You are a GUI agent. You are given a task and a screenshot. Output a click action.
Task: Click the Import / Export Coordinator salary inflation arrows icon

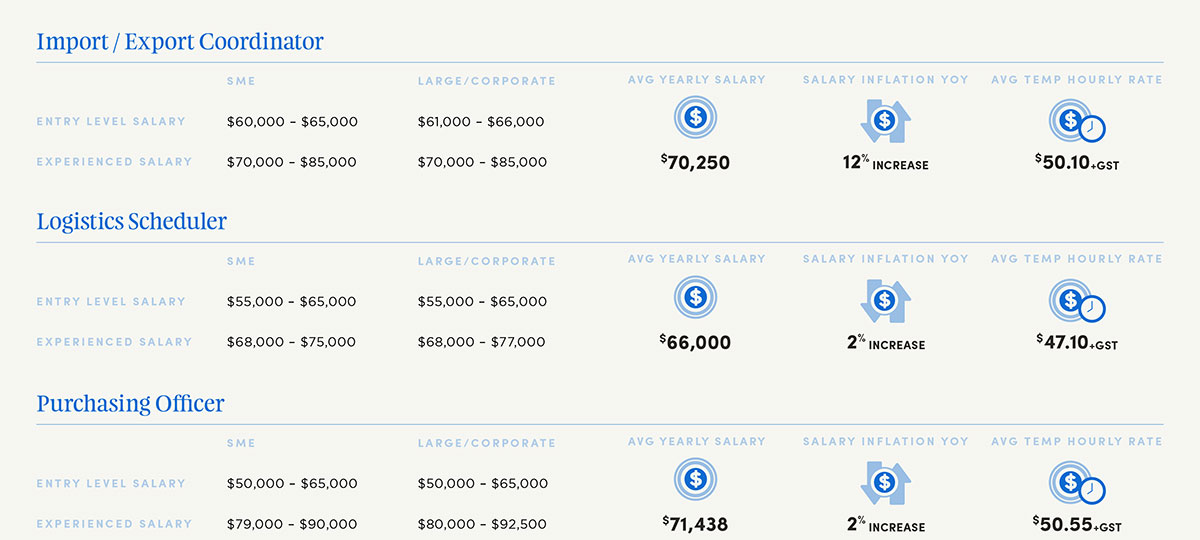(884, 121)
